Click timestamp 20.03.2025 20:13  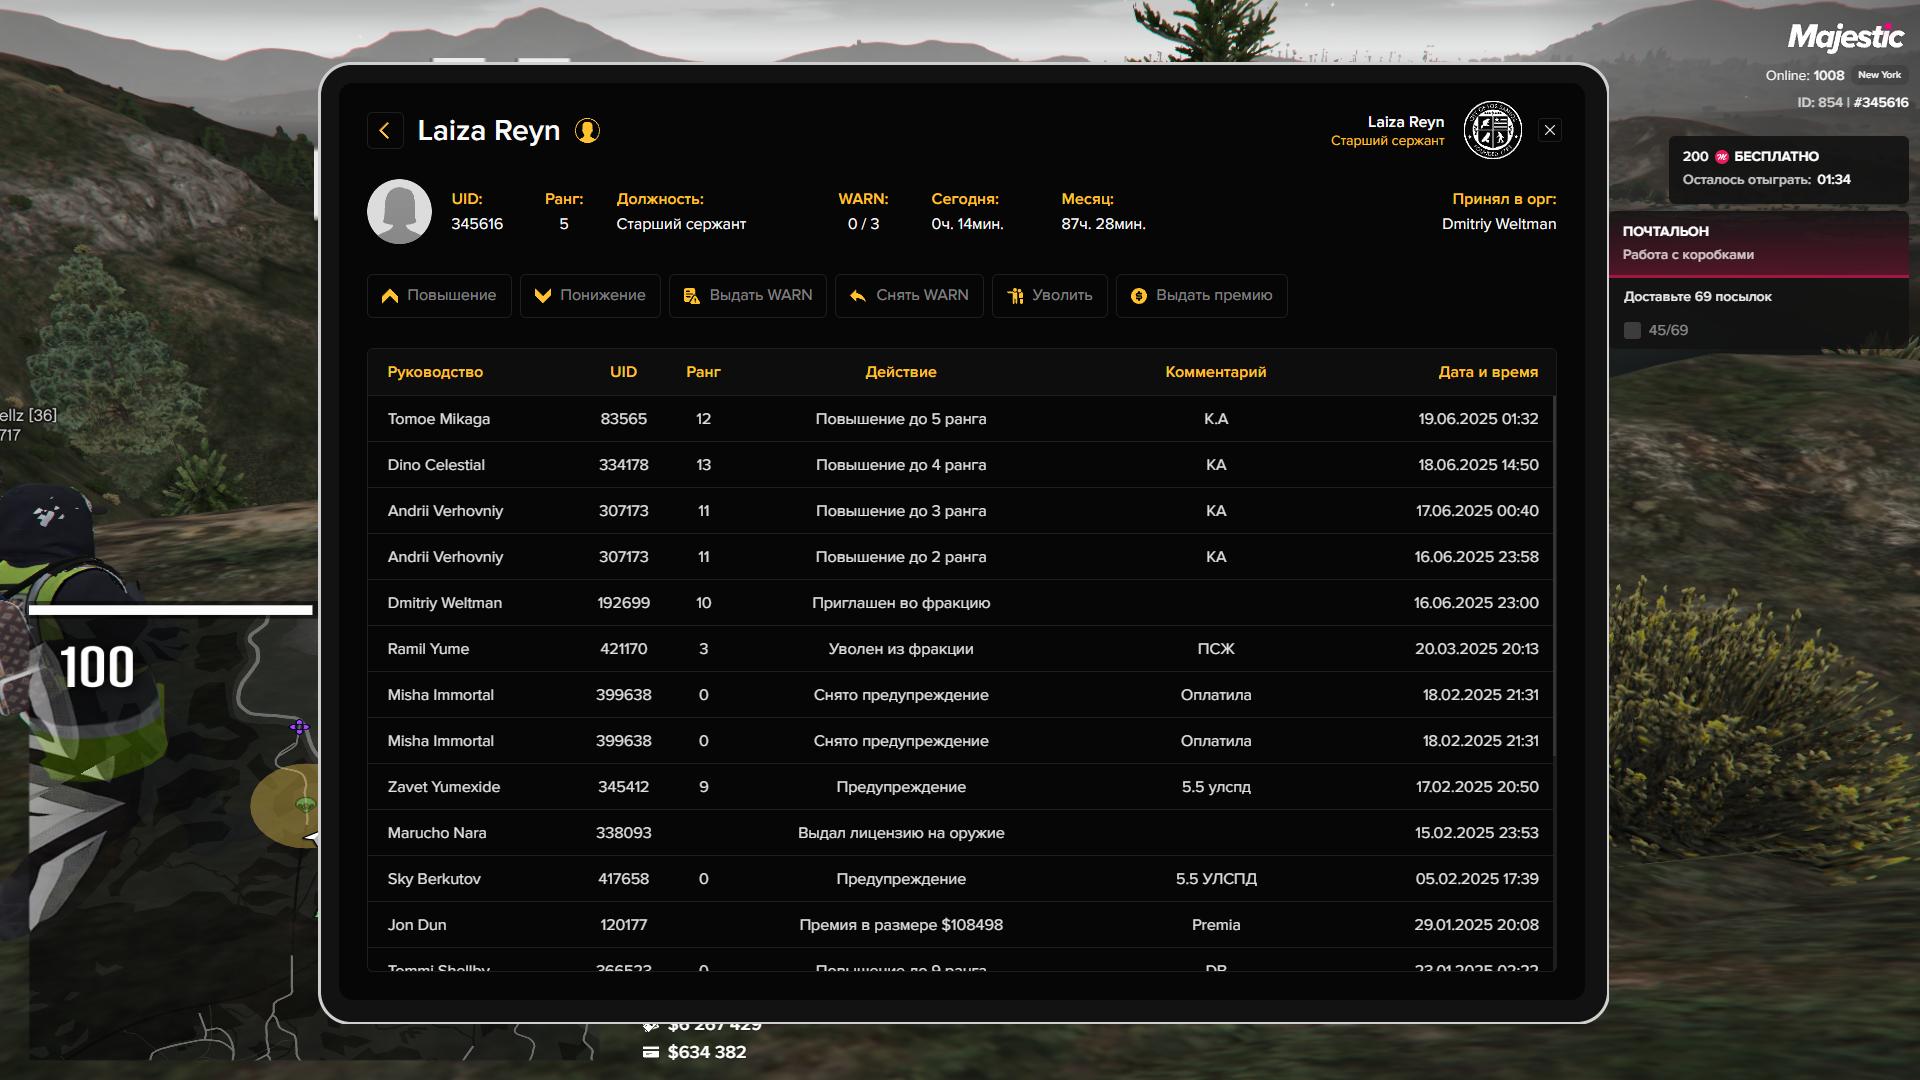[x=1476, y=649]
